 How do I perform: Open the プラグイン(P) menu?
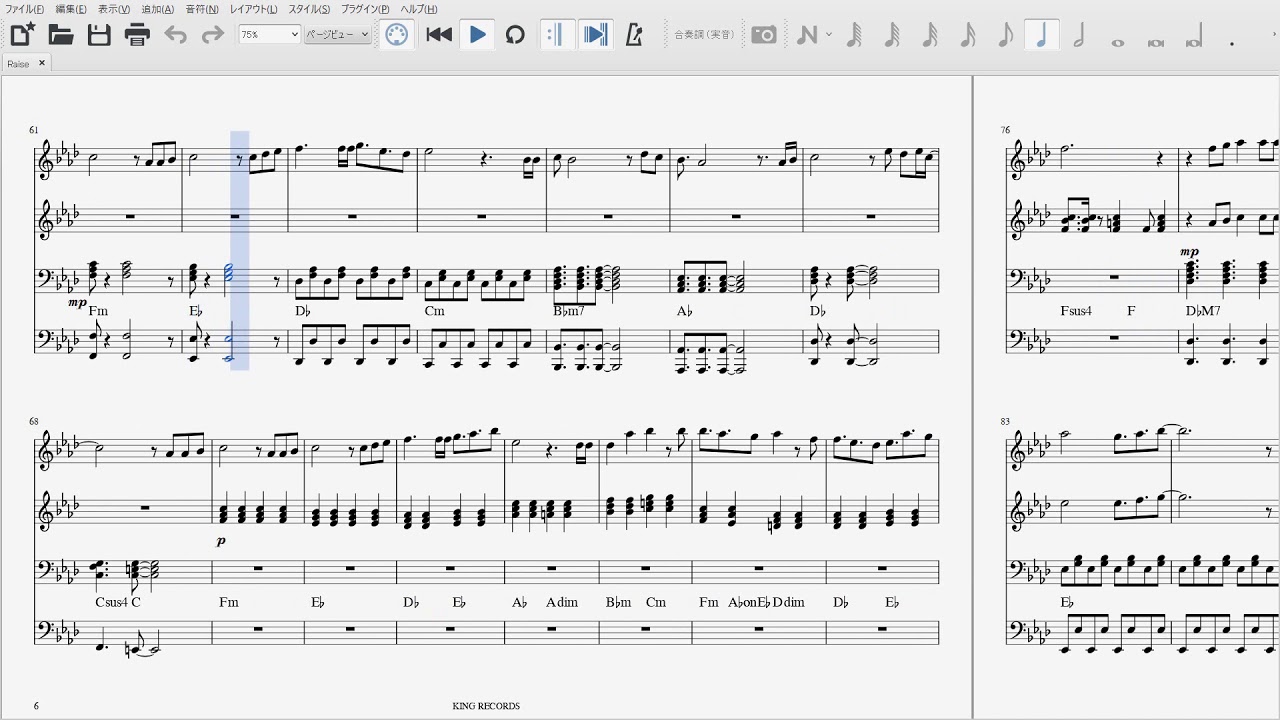tap(365, 9)
